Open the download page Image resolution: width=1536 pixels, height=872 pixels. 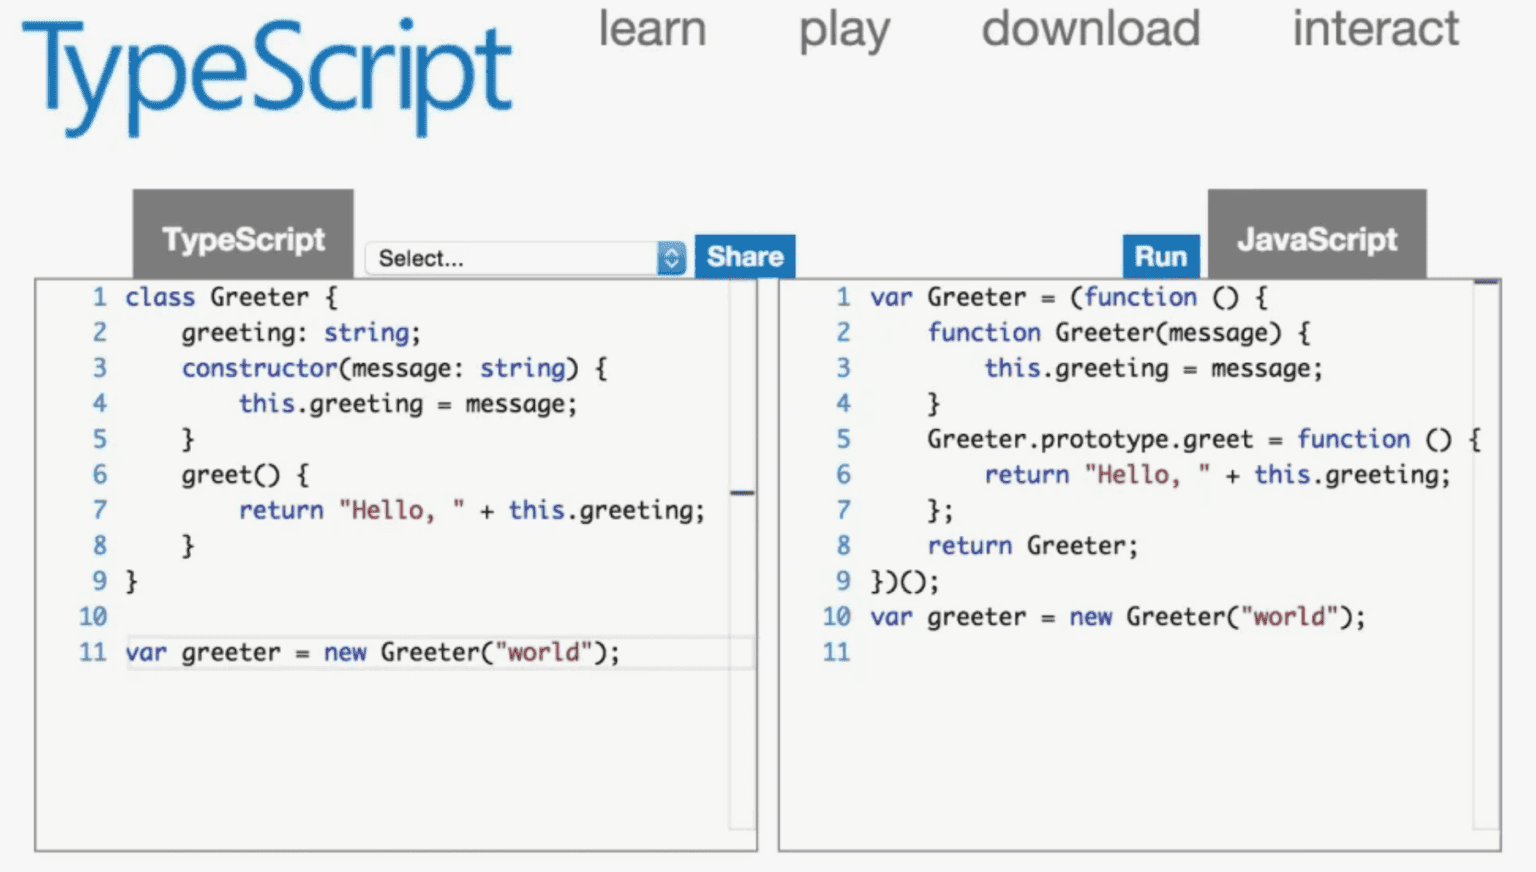click(x=1090, y=30)
